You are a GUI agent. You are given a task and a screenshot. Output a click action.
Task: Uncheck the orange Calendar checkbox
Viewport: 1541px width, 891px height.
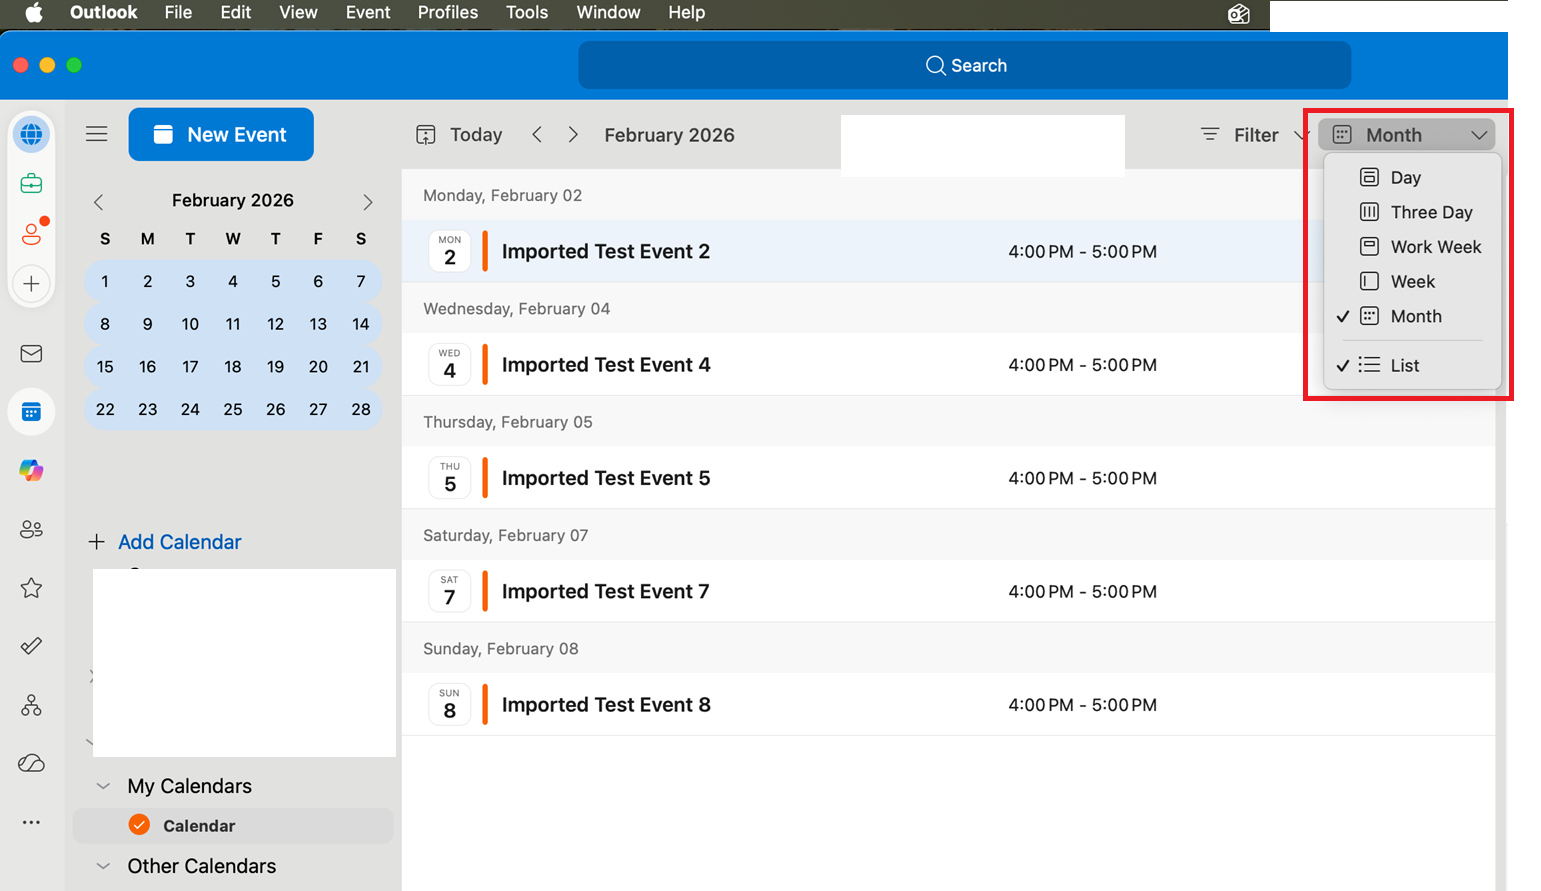coord(139,825)
